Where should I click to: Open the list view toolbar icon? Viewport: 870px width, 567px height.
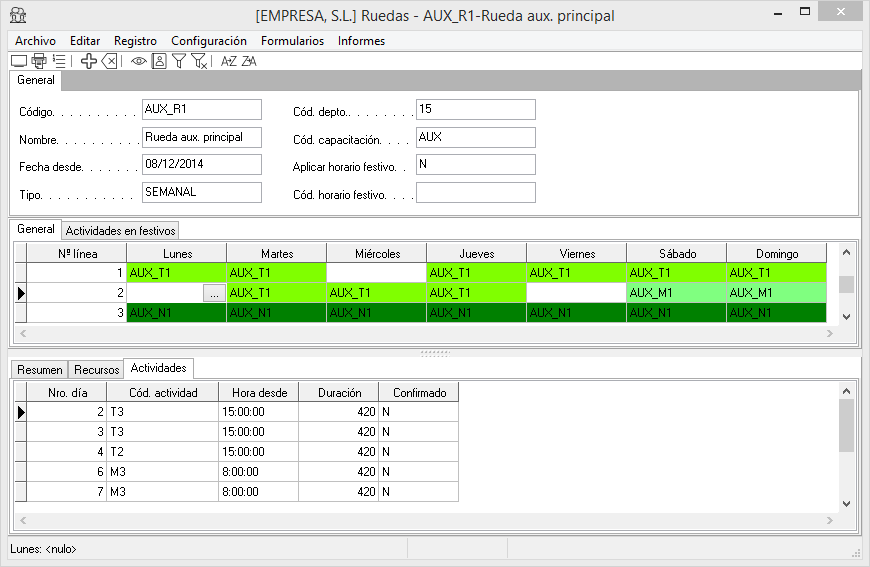(60, 61)
